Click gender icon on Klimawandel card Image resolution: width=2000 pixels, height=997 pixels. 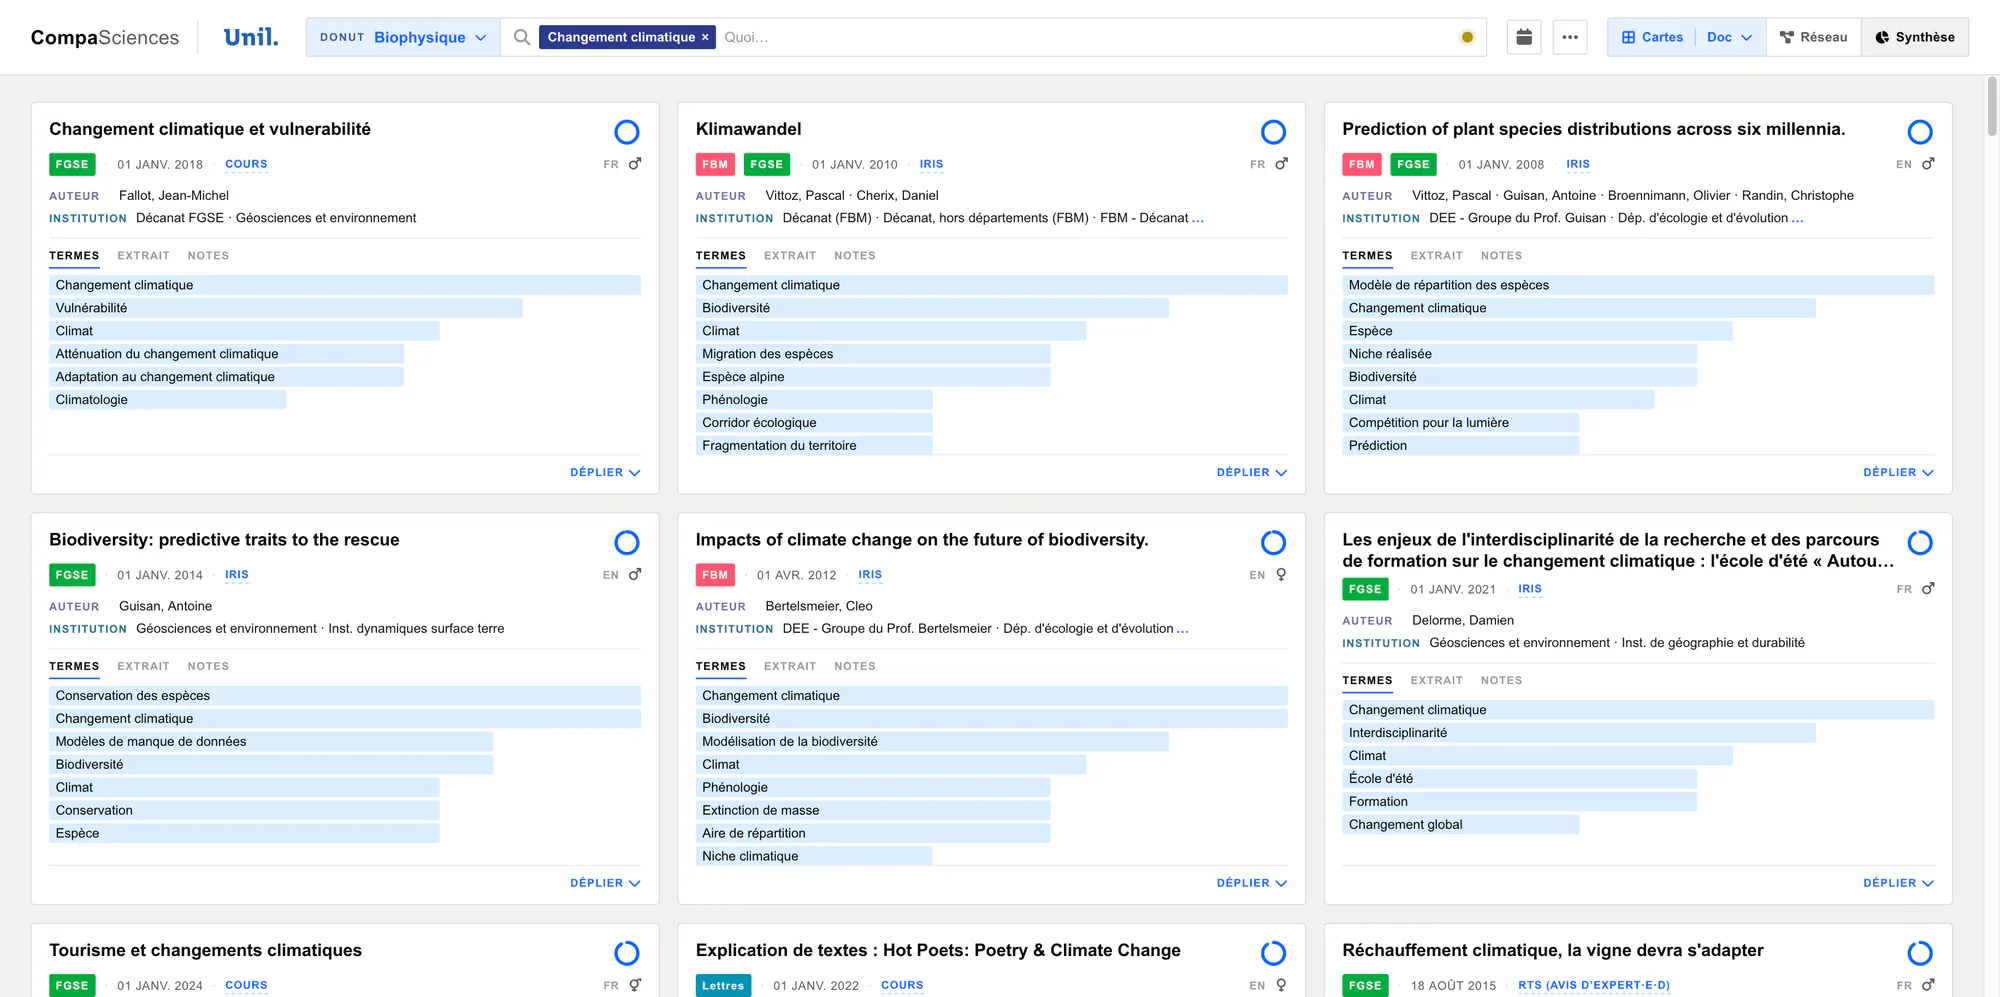1281,164
